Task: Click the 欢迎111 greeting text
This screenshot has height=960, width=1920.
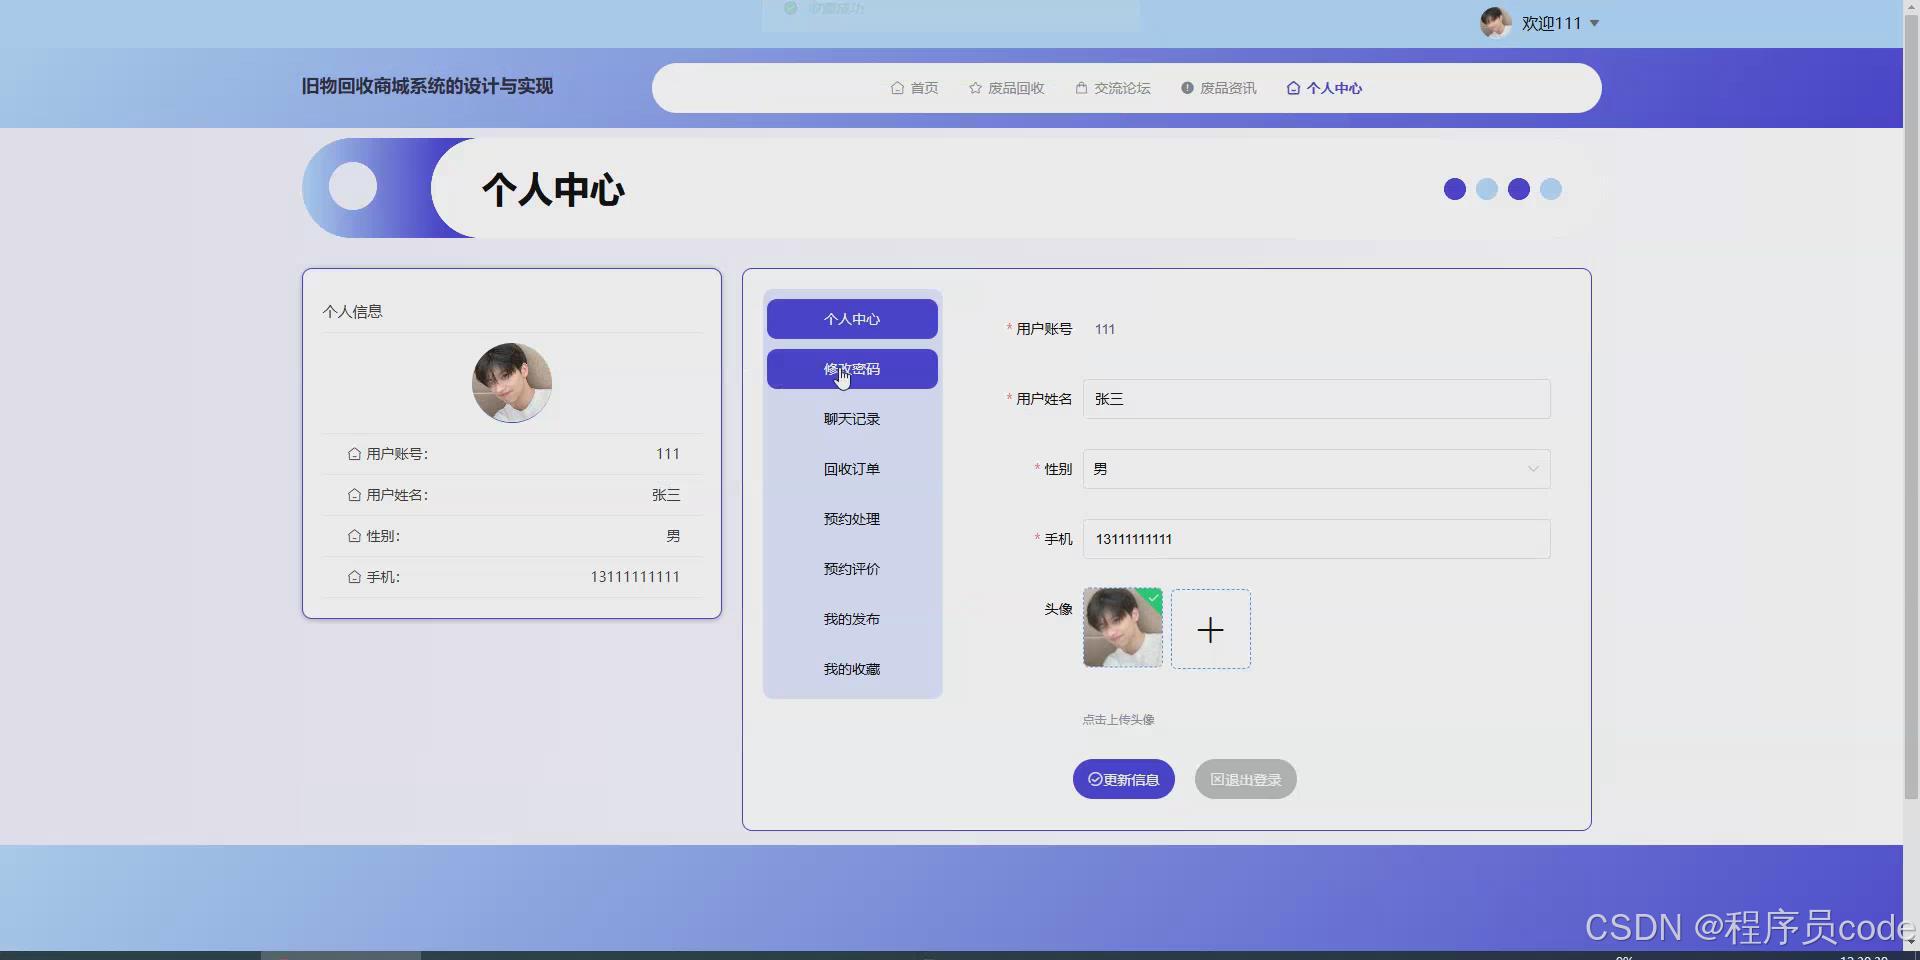Action: pyautogui.click(x=1552, y=23)
